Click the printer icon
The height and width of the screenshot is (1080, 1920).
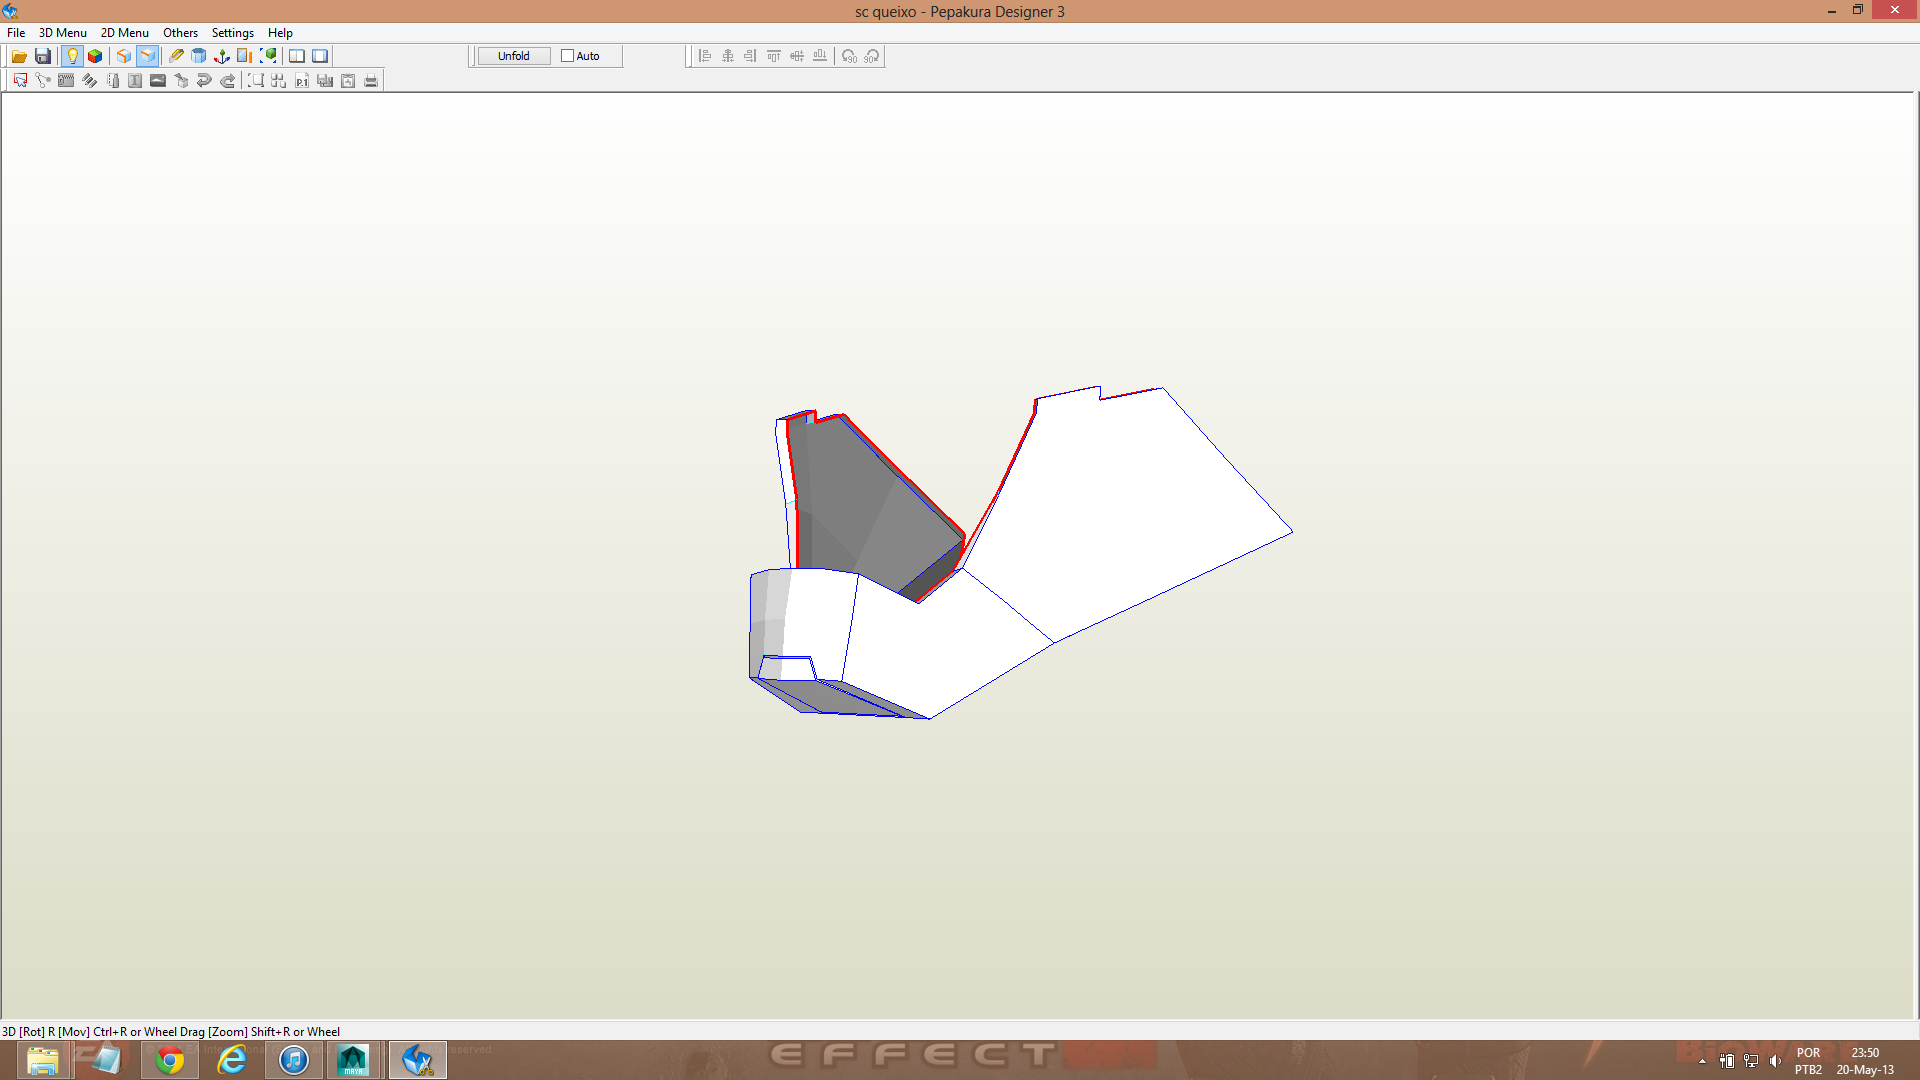click(x=371, y=81)
